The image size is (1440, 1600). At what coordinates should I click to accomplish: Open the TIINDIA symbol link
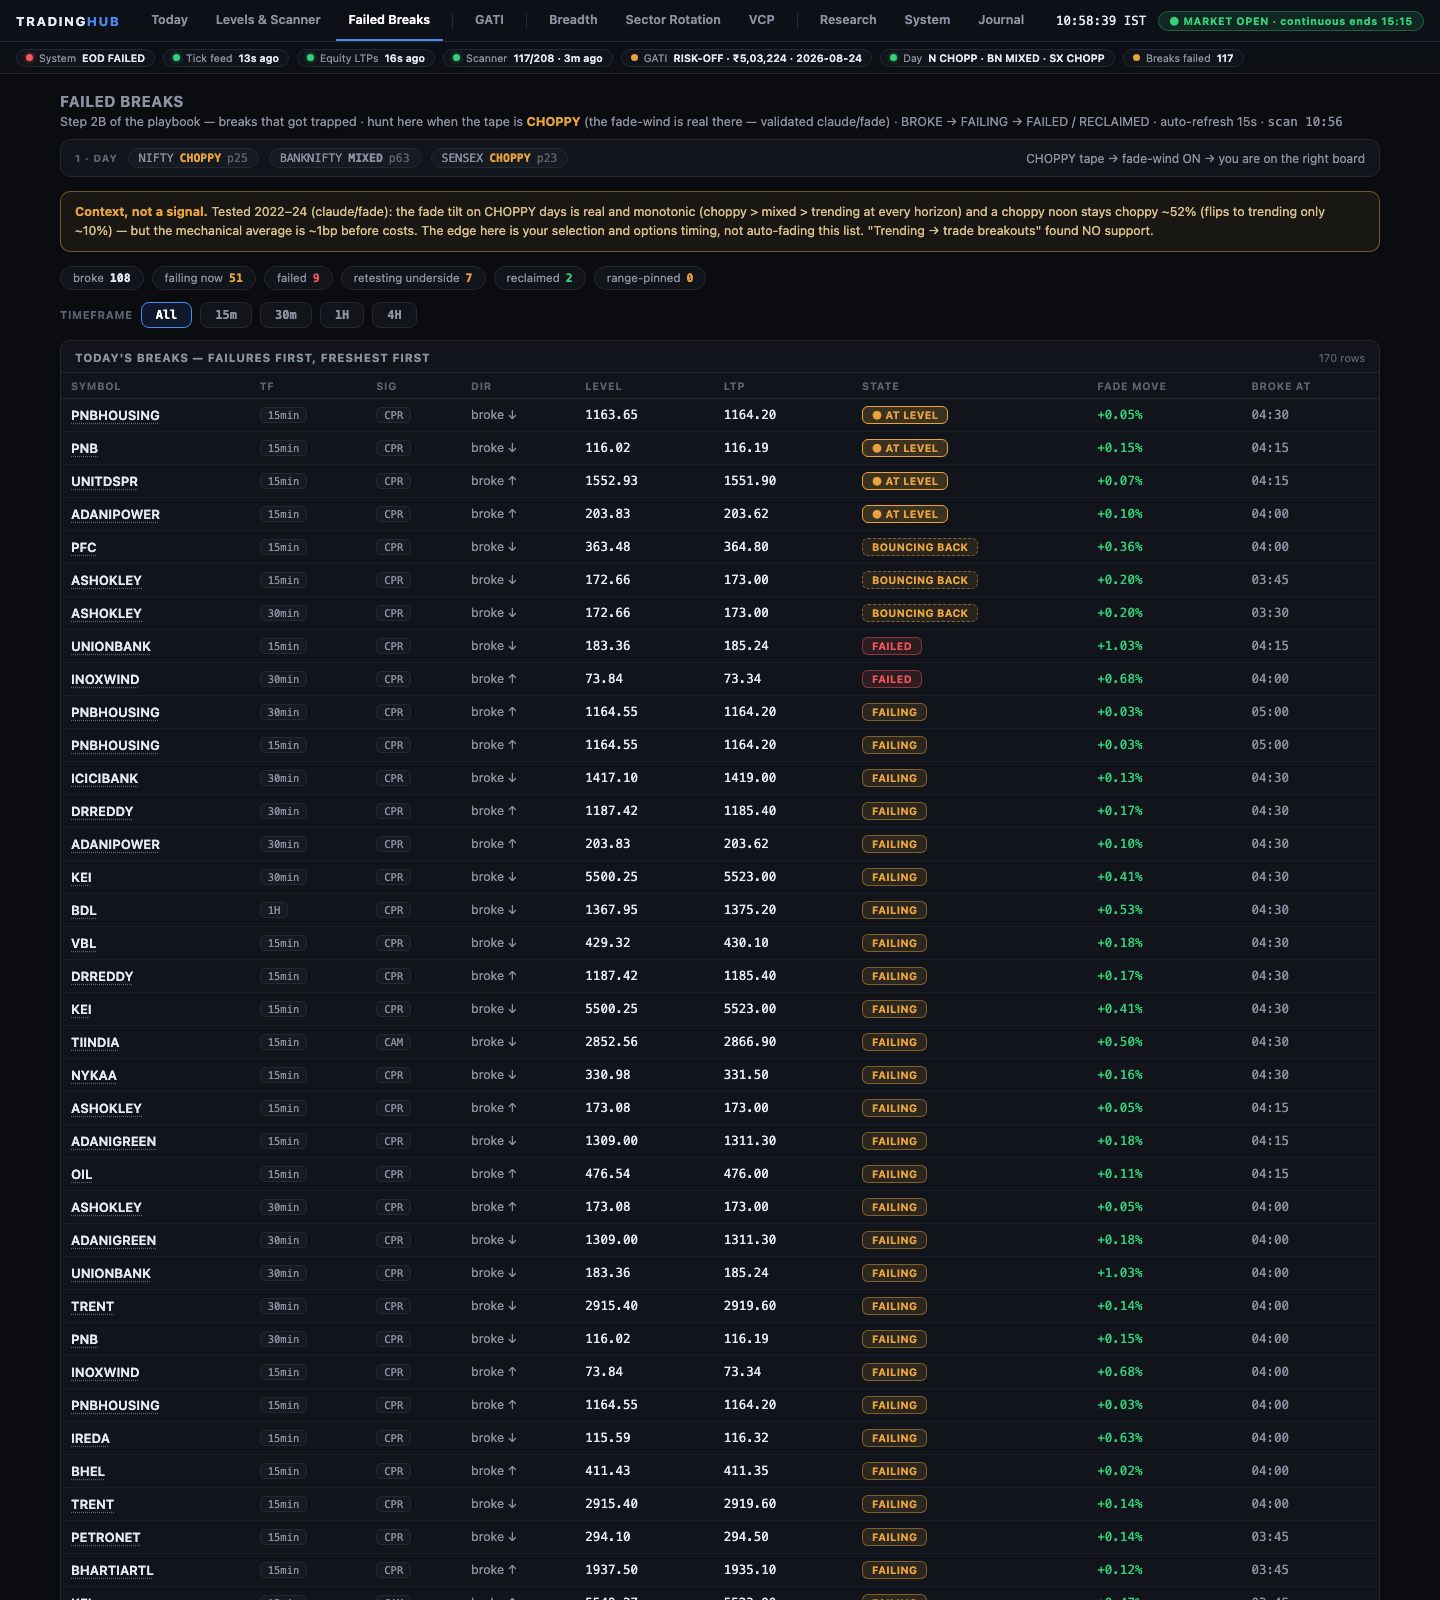pyautogui.click(x=95, y=1042)
